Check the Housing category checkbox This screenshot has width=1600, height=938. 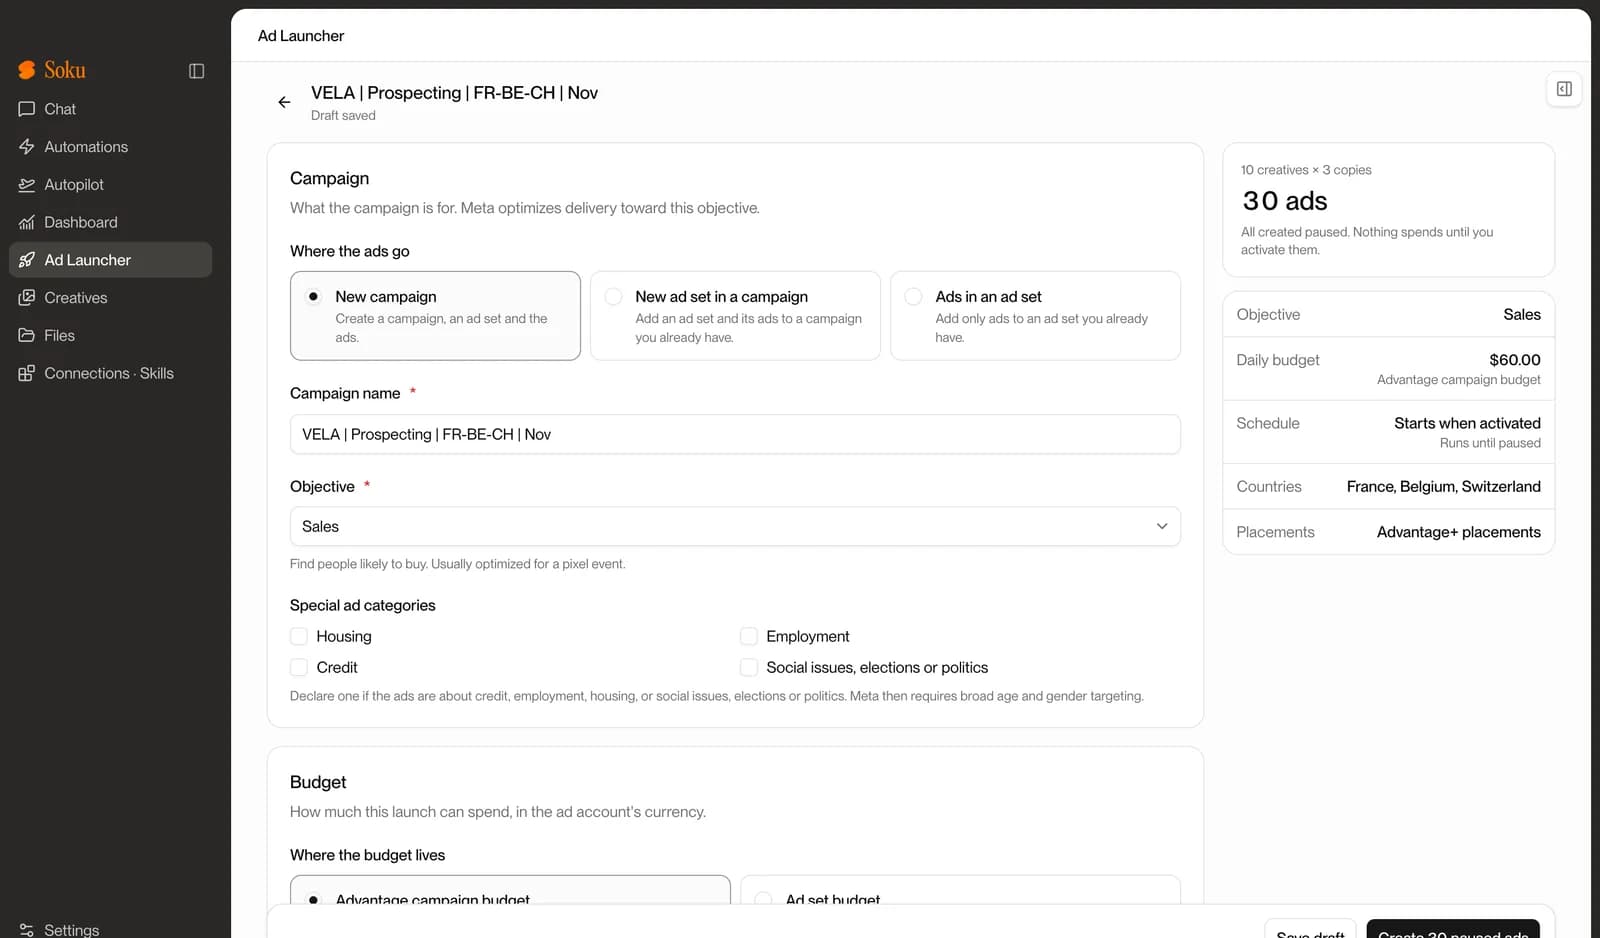[x=299, y=636]
